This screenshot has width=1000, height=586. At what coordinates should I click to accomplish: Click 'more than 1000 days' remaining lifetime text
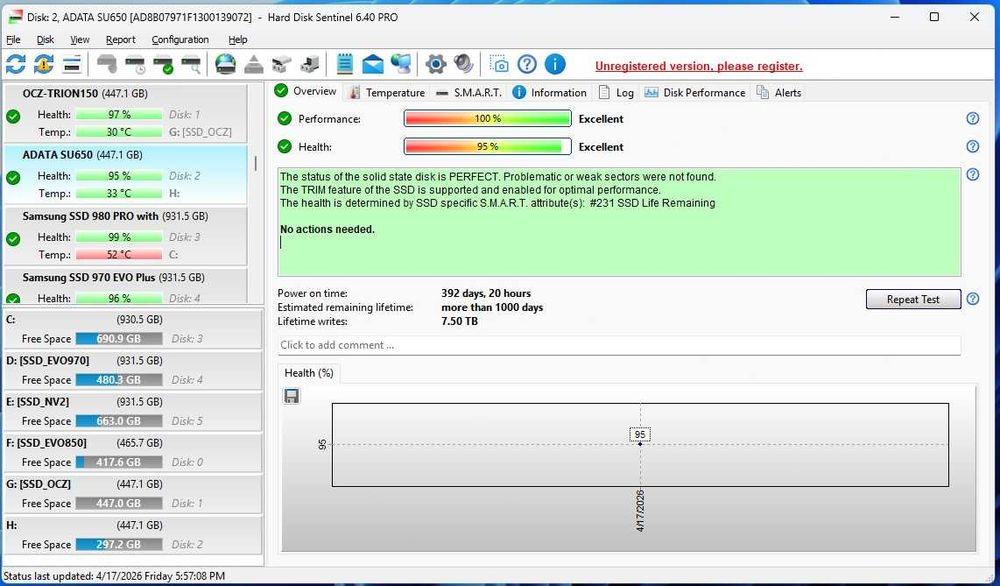[492, 307]
